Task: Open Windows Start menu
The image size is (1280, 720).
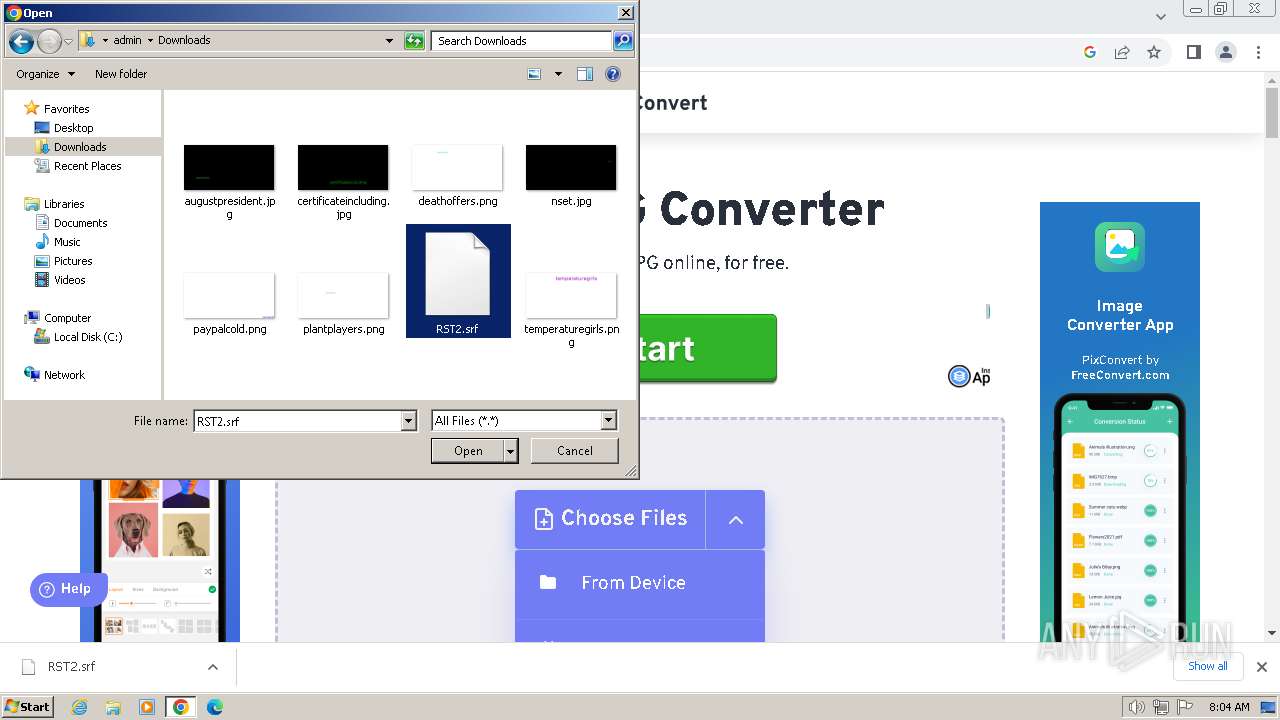Action: pos(27,706)
